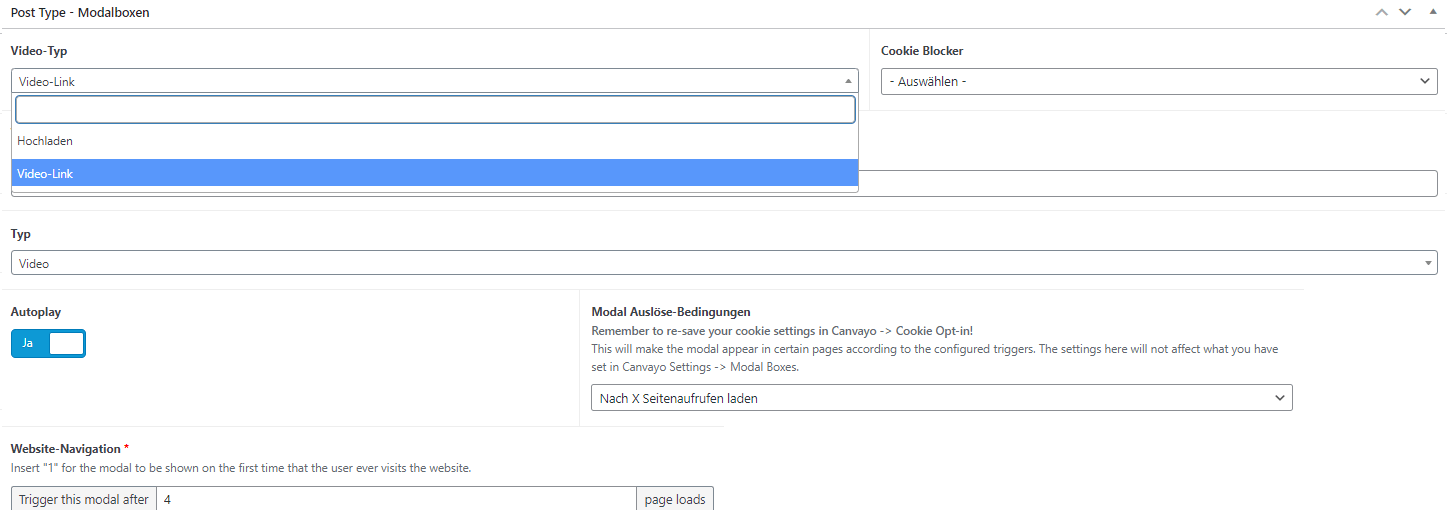Focus the search box in Video-Typ dropdown
This screenshot has width=1447, height=510.
tap(435, 109)
